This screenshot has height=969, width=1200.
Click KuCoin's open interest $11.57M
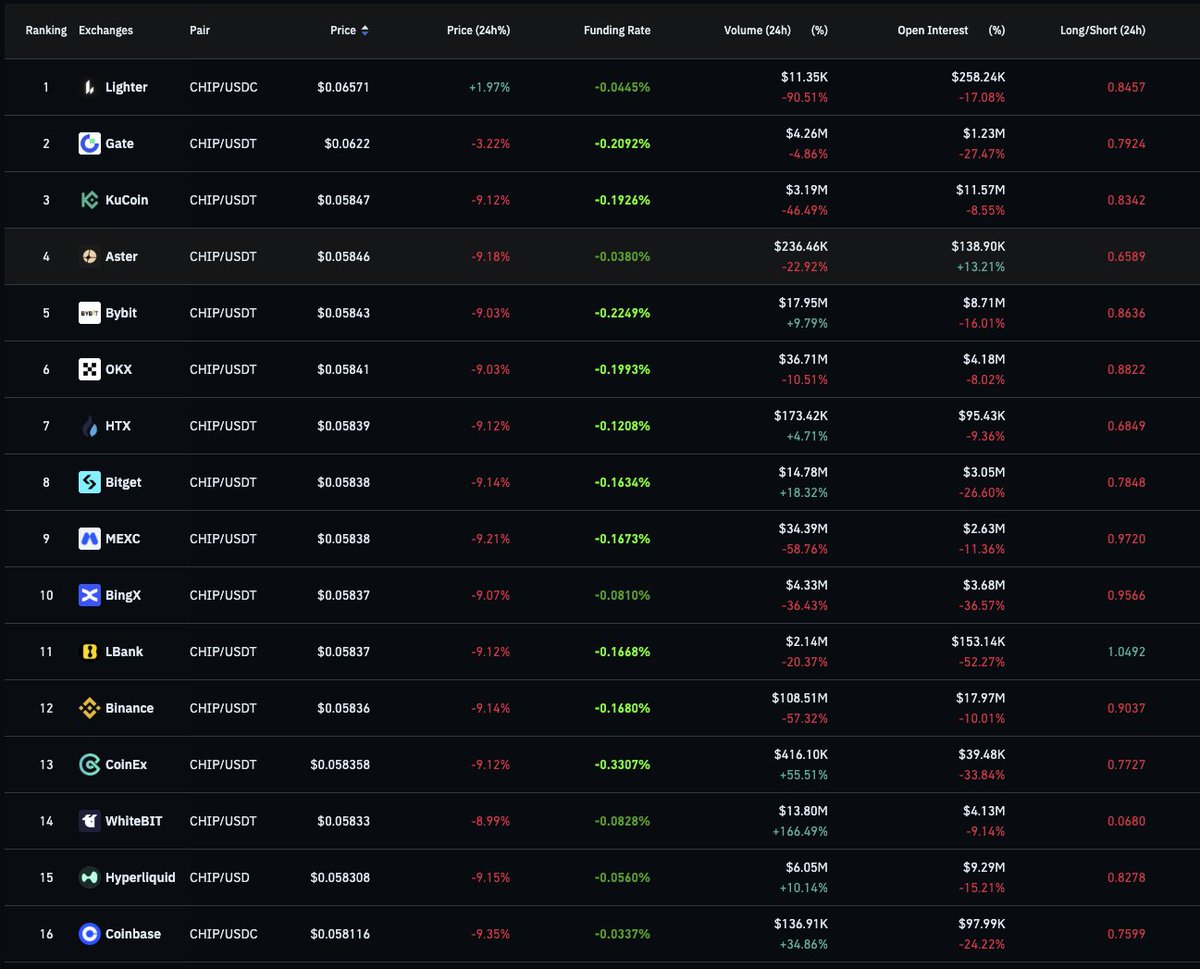coord(979,190)
